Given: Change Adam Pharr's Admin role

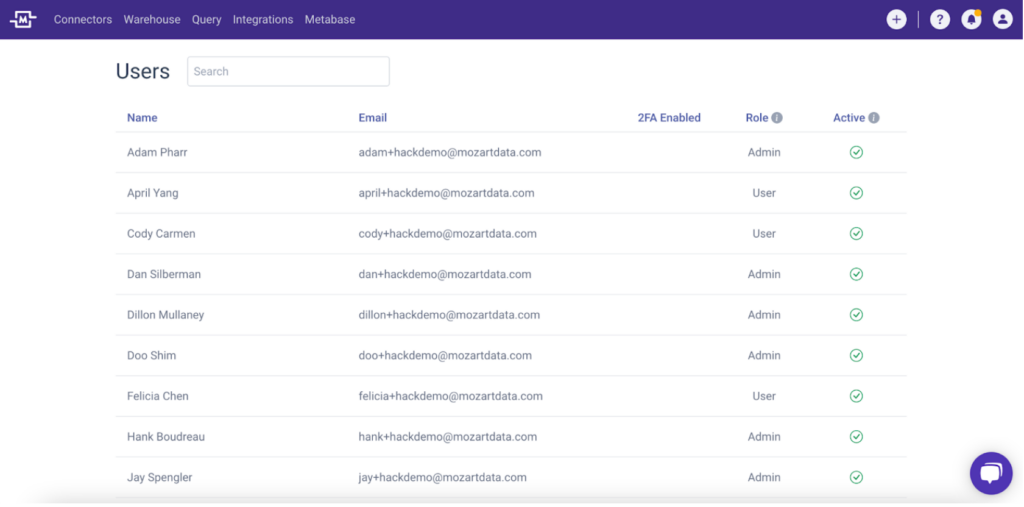Looking at the screenshot, I should [764, 152].
